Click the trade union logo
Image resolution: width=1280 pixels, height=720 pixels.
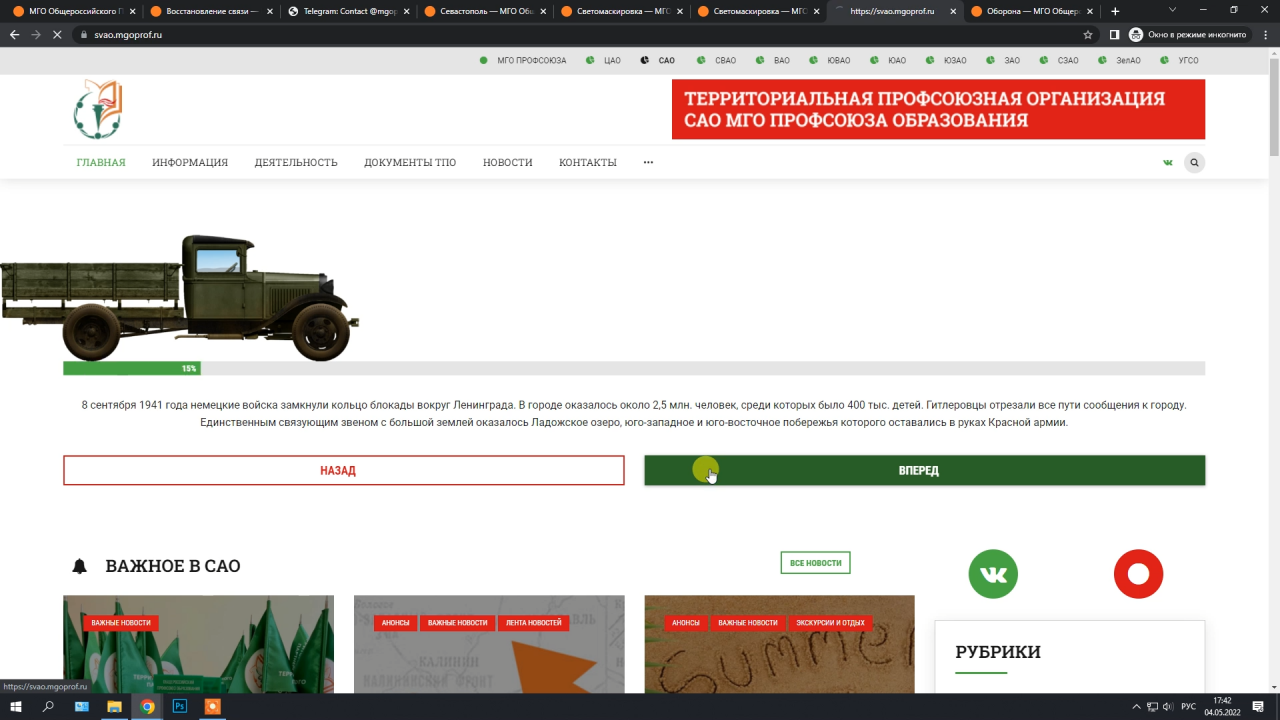(x=98, y=109)
